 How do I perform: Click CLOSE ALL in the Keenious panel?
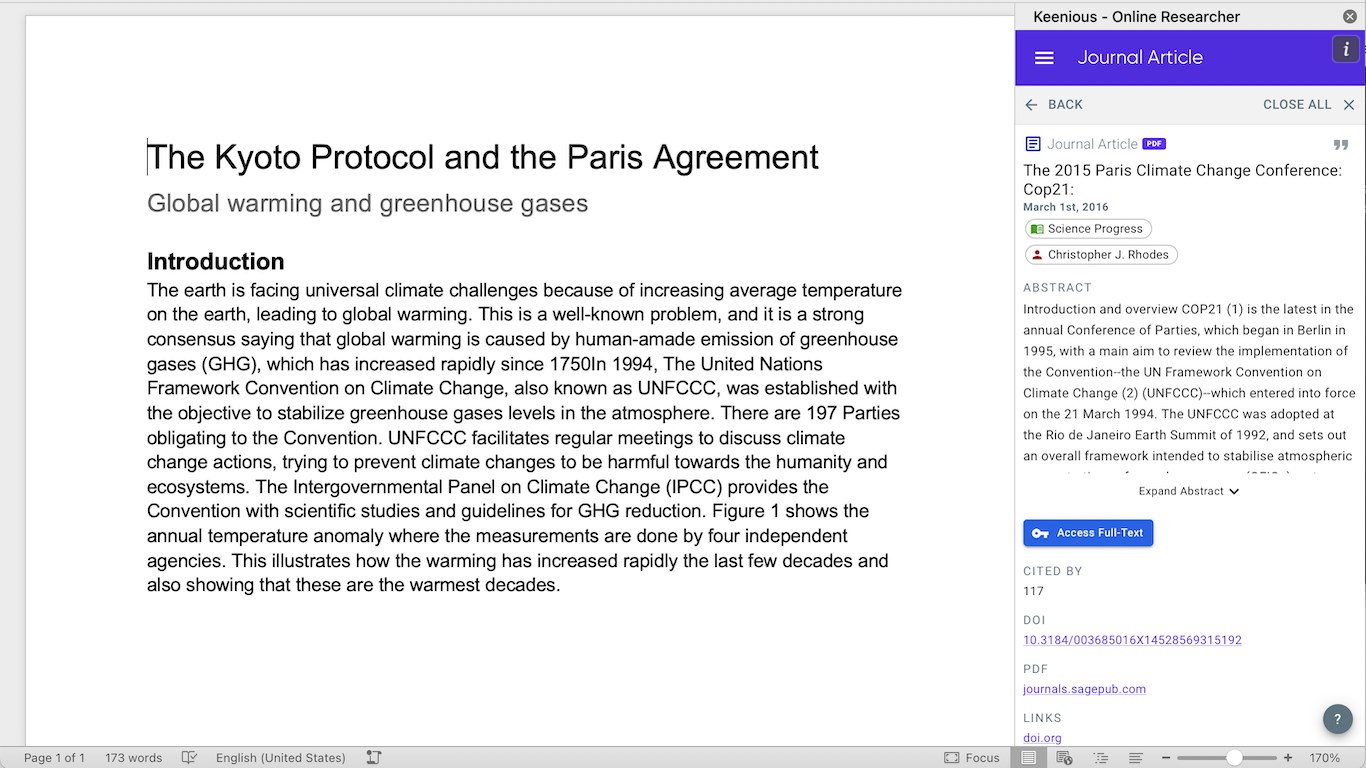click(x=1309, y=104)
